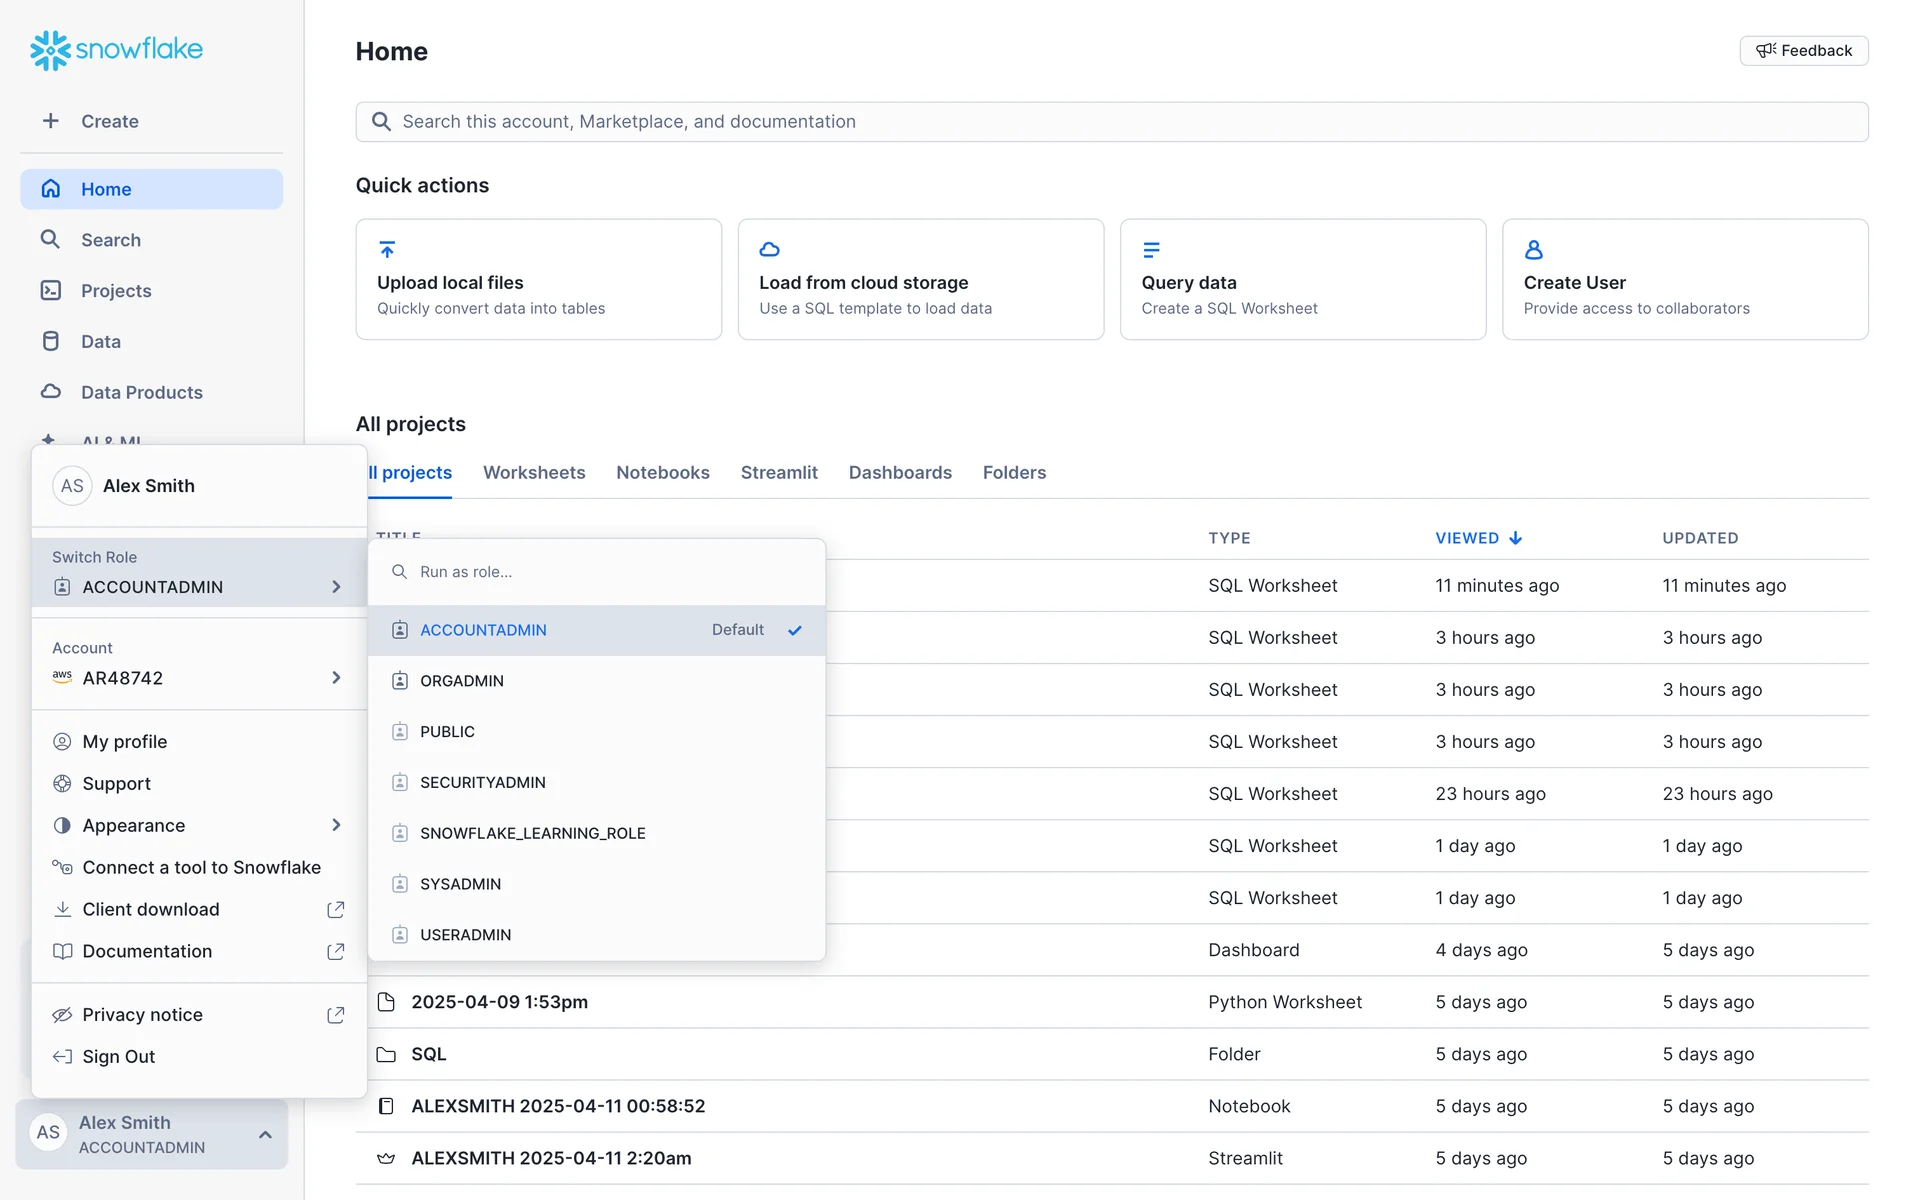1920x1200 pixels.
Task: Open the Data database icon
Action: tap(50, 341)
